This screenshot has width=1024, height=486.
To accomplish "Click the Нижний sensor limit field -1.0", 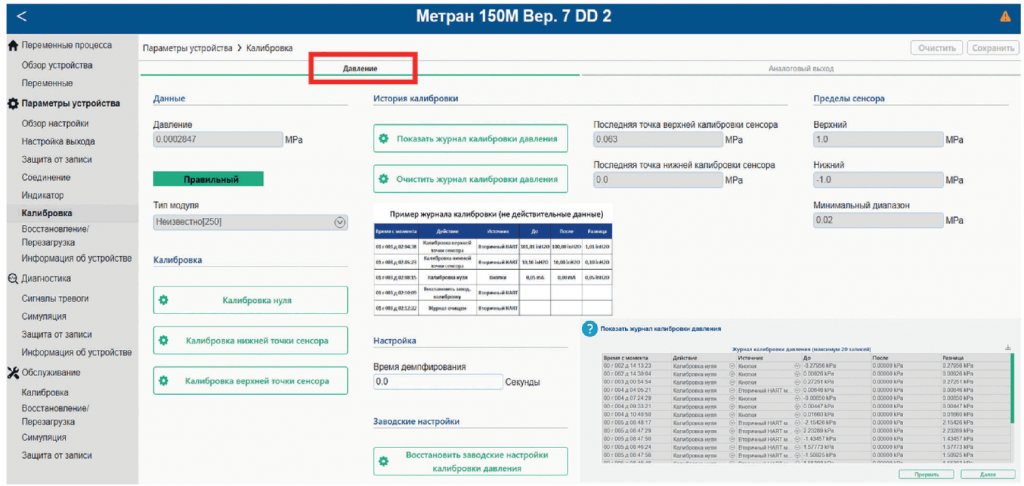I will [878, 180].
